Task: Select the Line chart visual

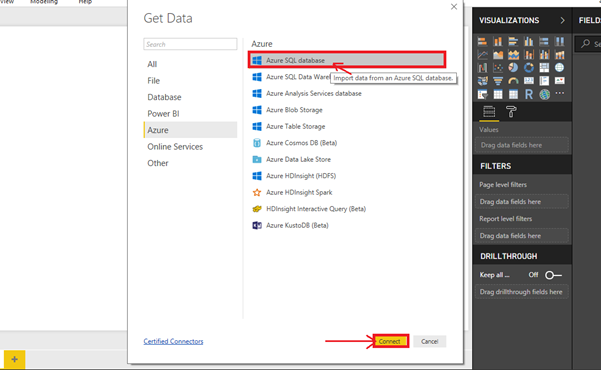Action: click(x=482, y=55)
